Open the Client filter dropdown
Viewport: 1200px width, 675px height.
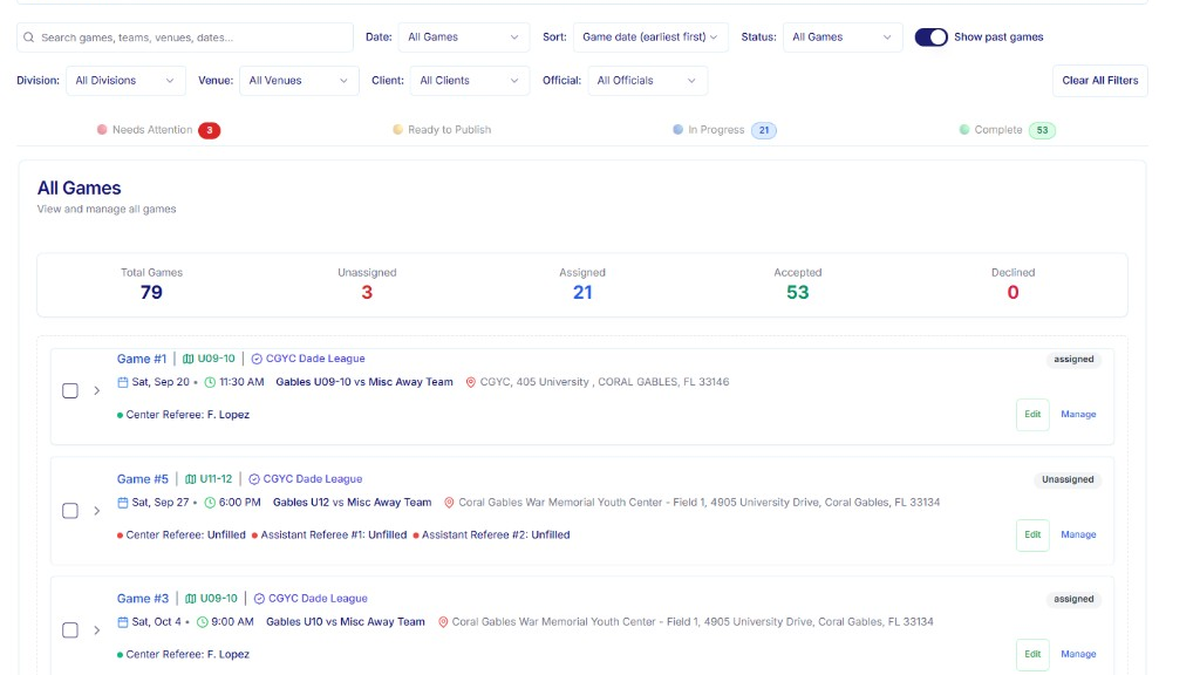coord(470,81)
